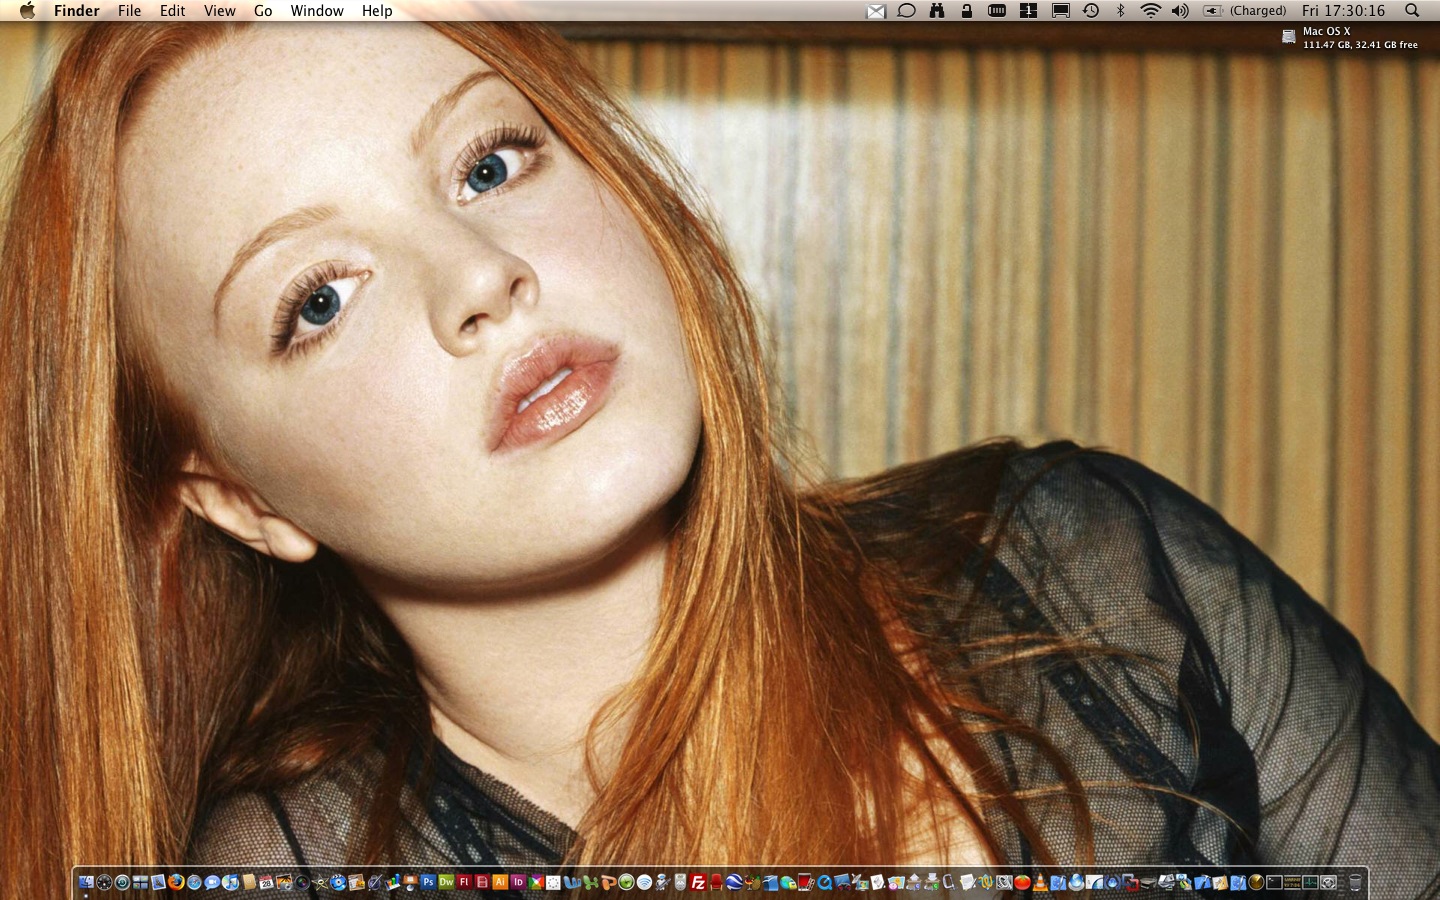Open Photoshop from the dock

[x=428, y=882]
